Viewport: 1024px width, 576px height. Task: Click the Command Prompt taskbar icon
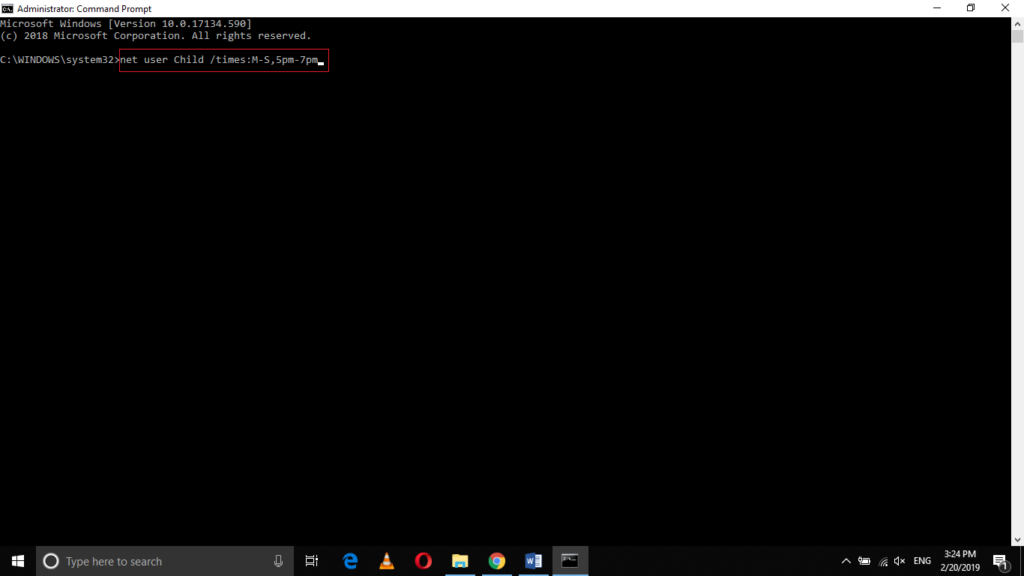point(570,561)
